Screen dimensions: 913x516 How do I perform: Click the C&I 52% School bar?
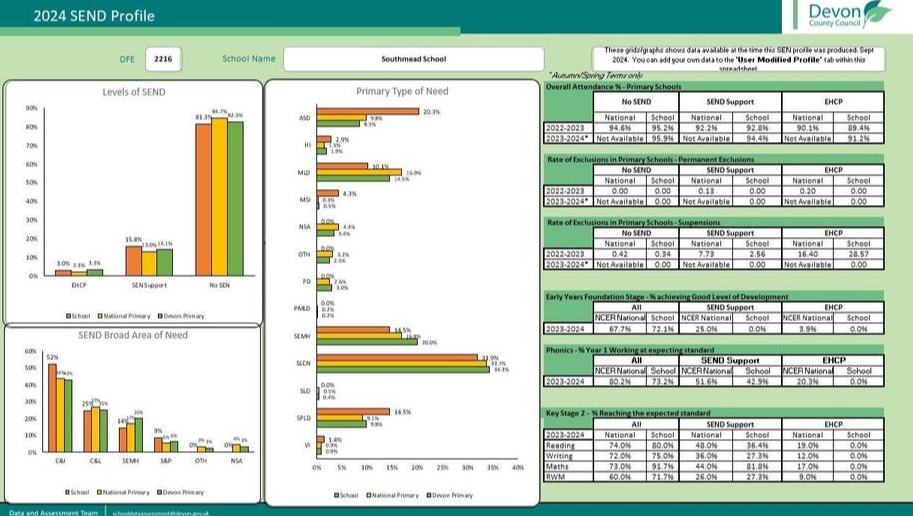pyautogui.click(x=52, y=408)
